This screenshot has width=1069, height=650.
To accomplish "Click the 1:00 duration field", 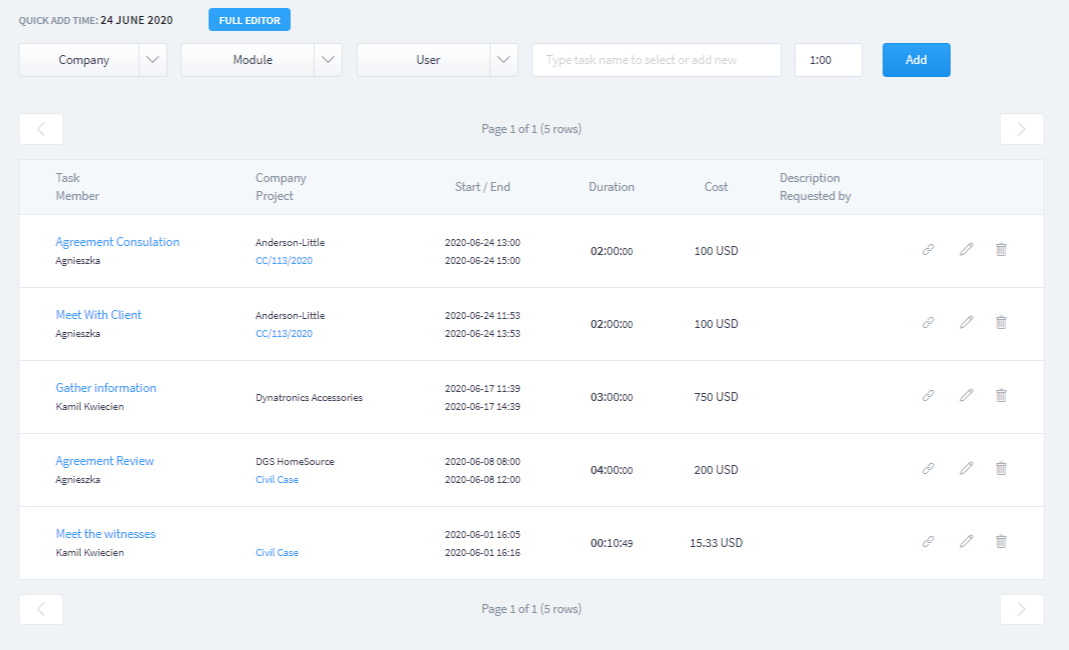I will click(828, 60).
